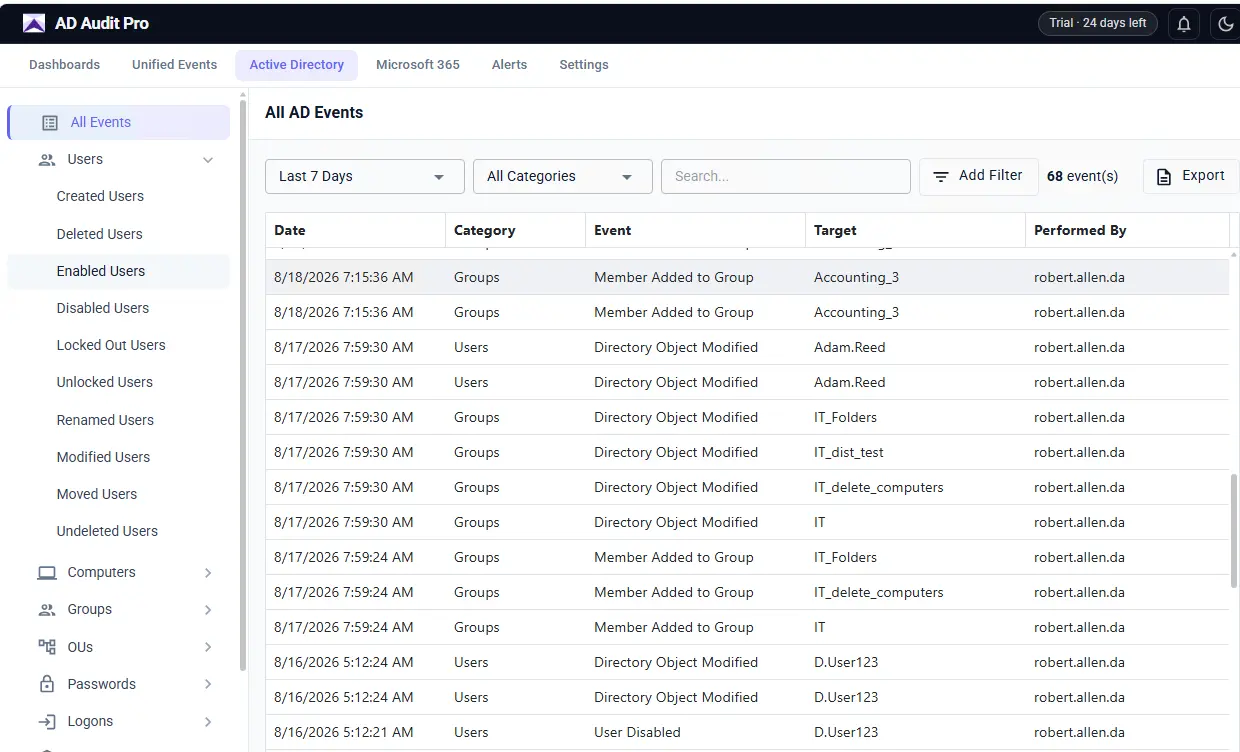Click the Add Filter button

coord(979,176)
